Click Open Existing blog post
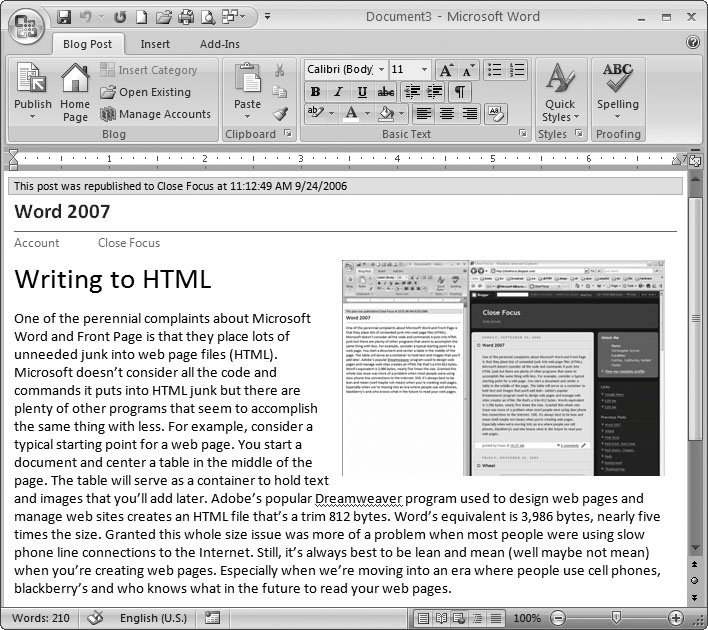The image size is (708, 630). coord(145,92)
